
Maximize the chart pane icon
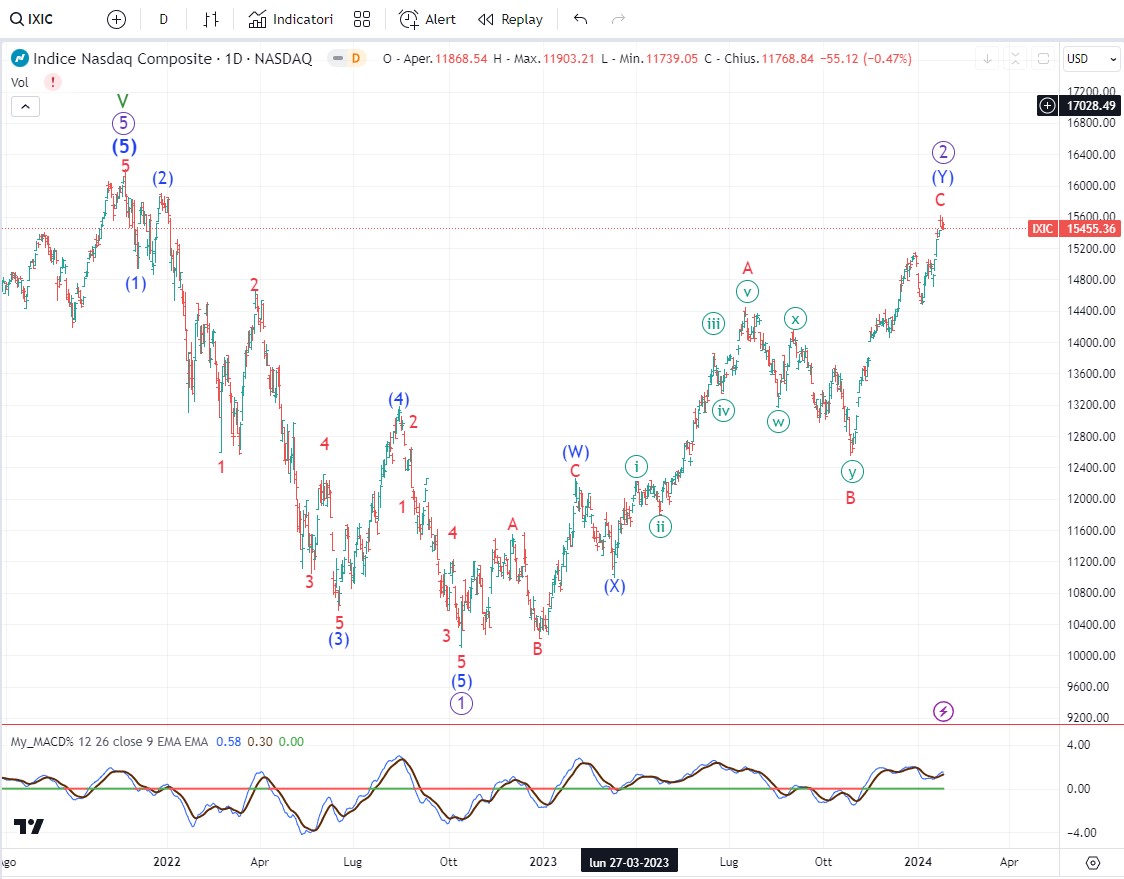point(1044,59)
